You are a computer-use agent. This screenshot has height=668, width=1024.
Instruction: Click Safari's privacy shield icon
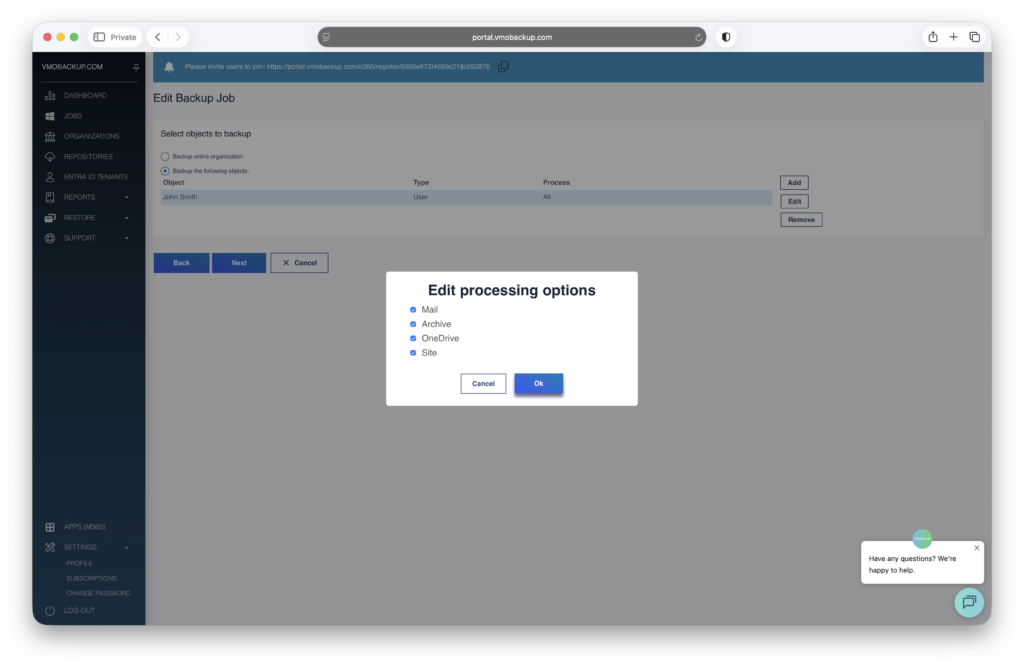[726, 37]
